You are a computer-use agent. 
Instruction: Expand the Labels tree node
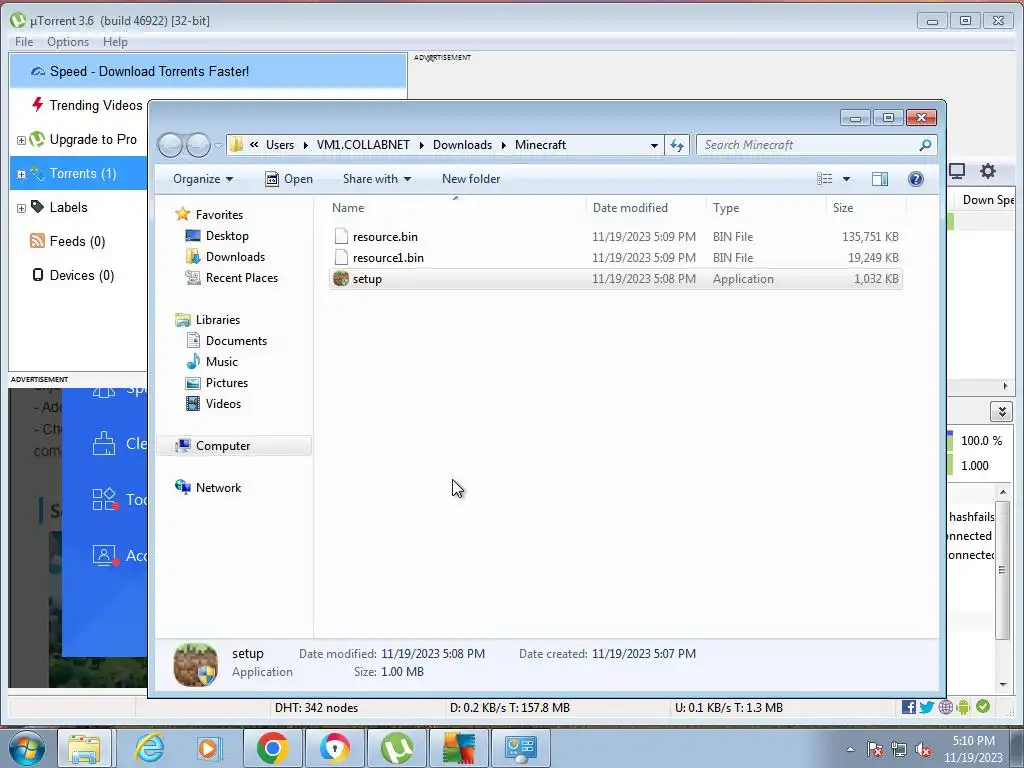pos(21,208)
